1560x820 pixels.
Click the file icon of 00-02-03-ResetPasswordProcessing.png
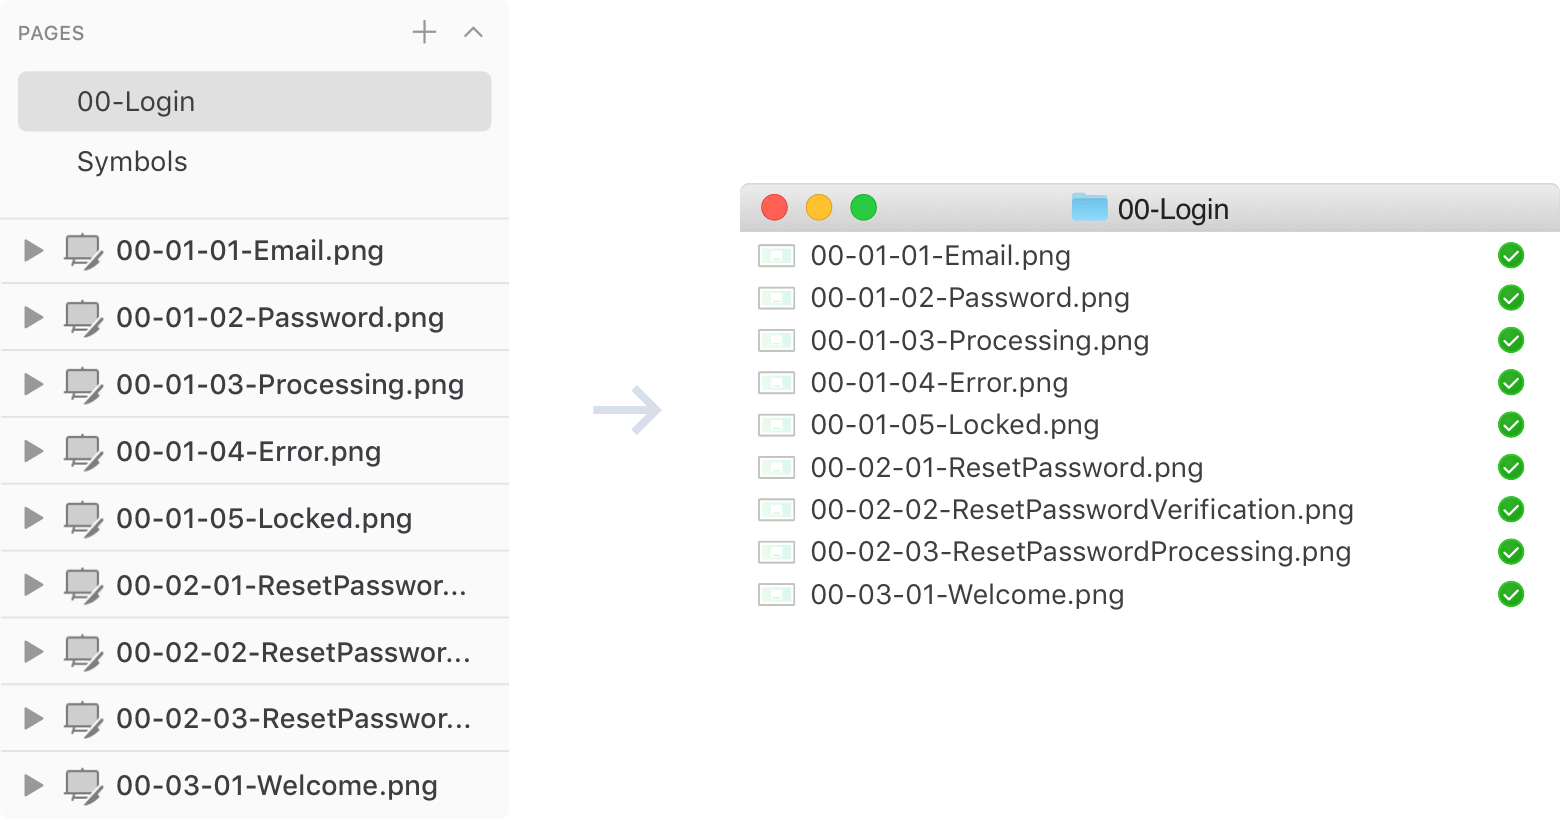(x=776, y=552)
